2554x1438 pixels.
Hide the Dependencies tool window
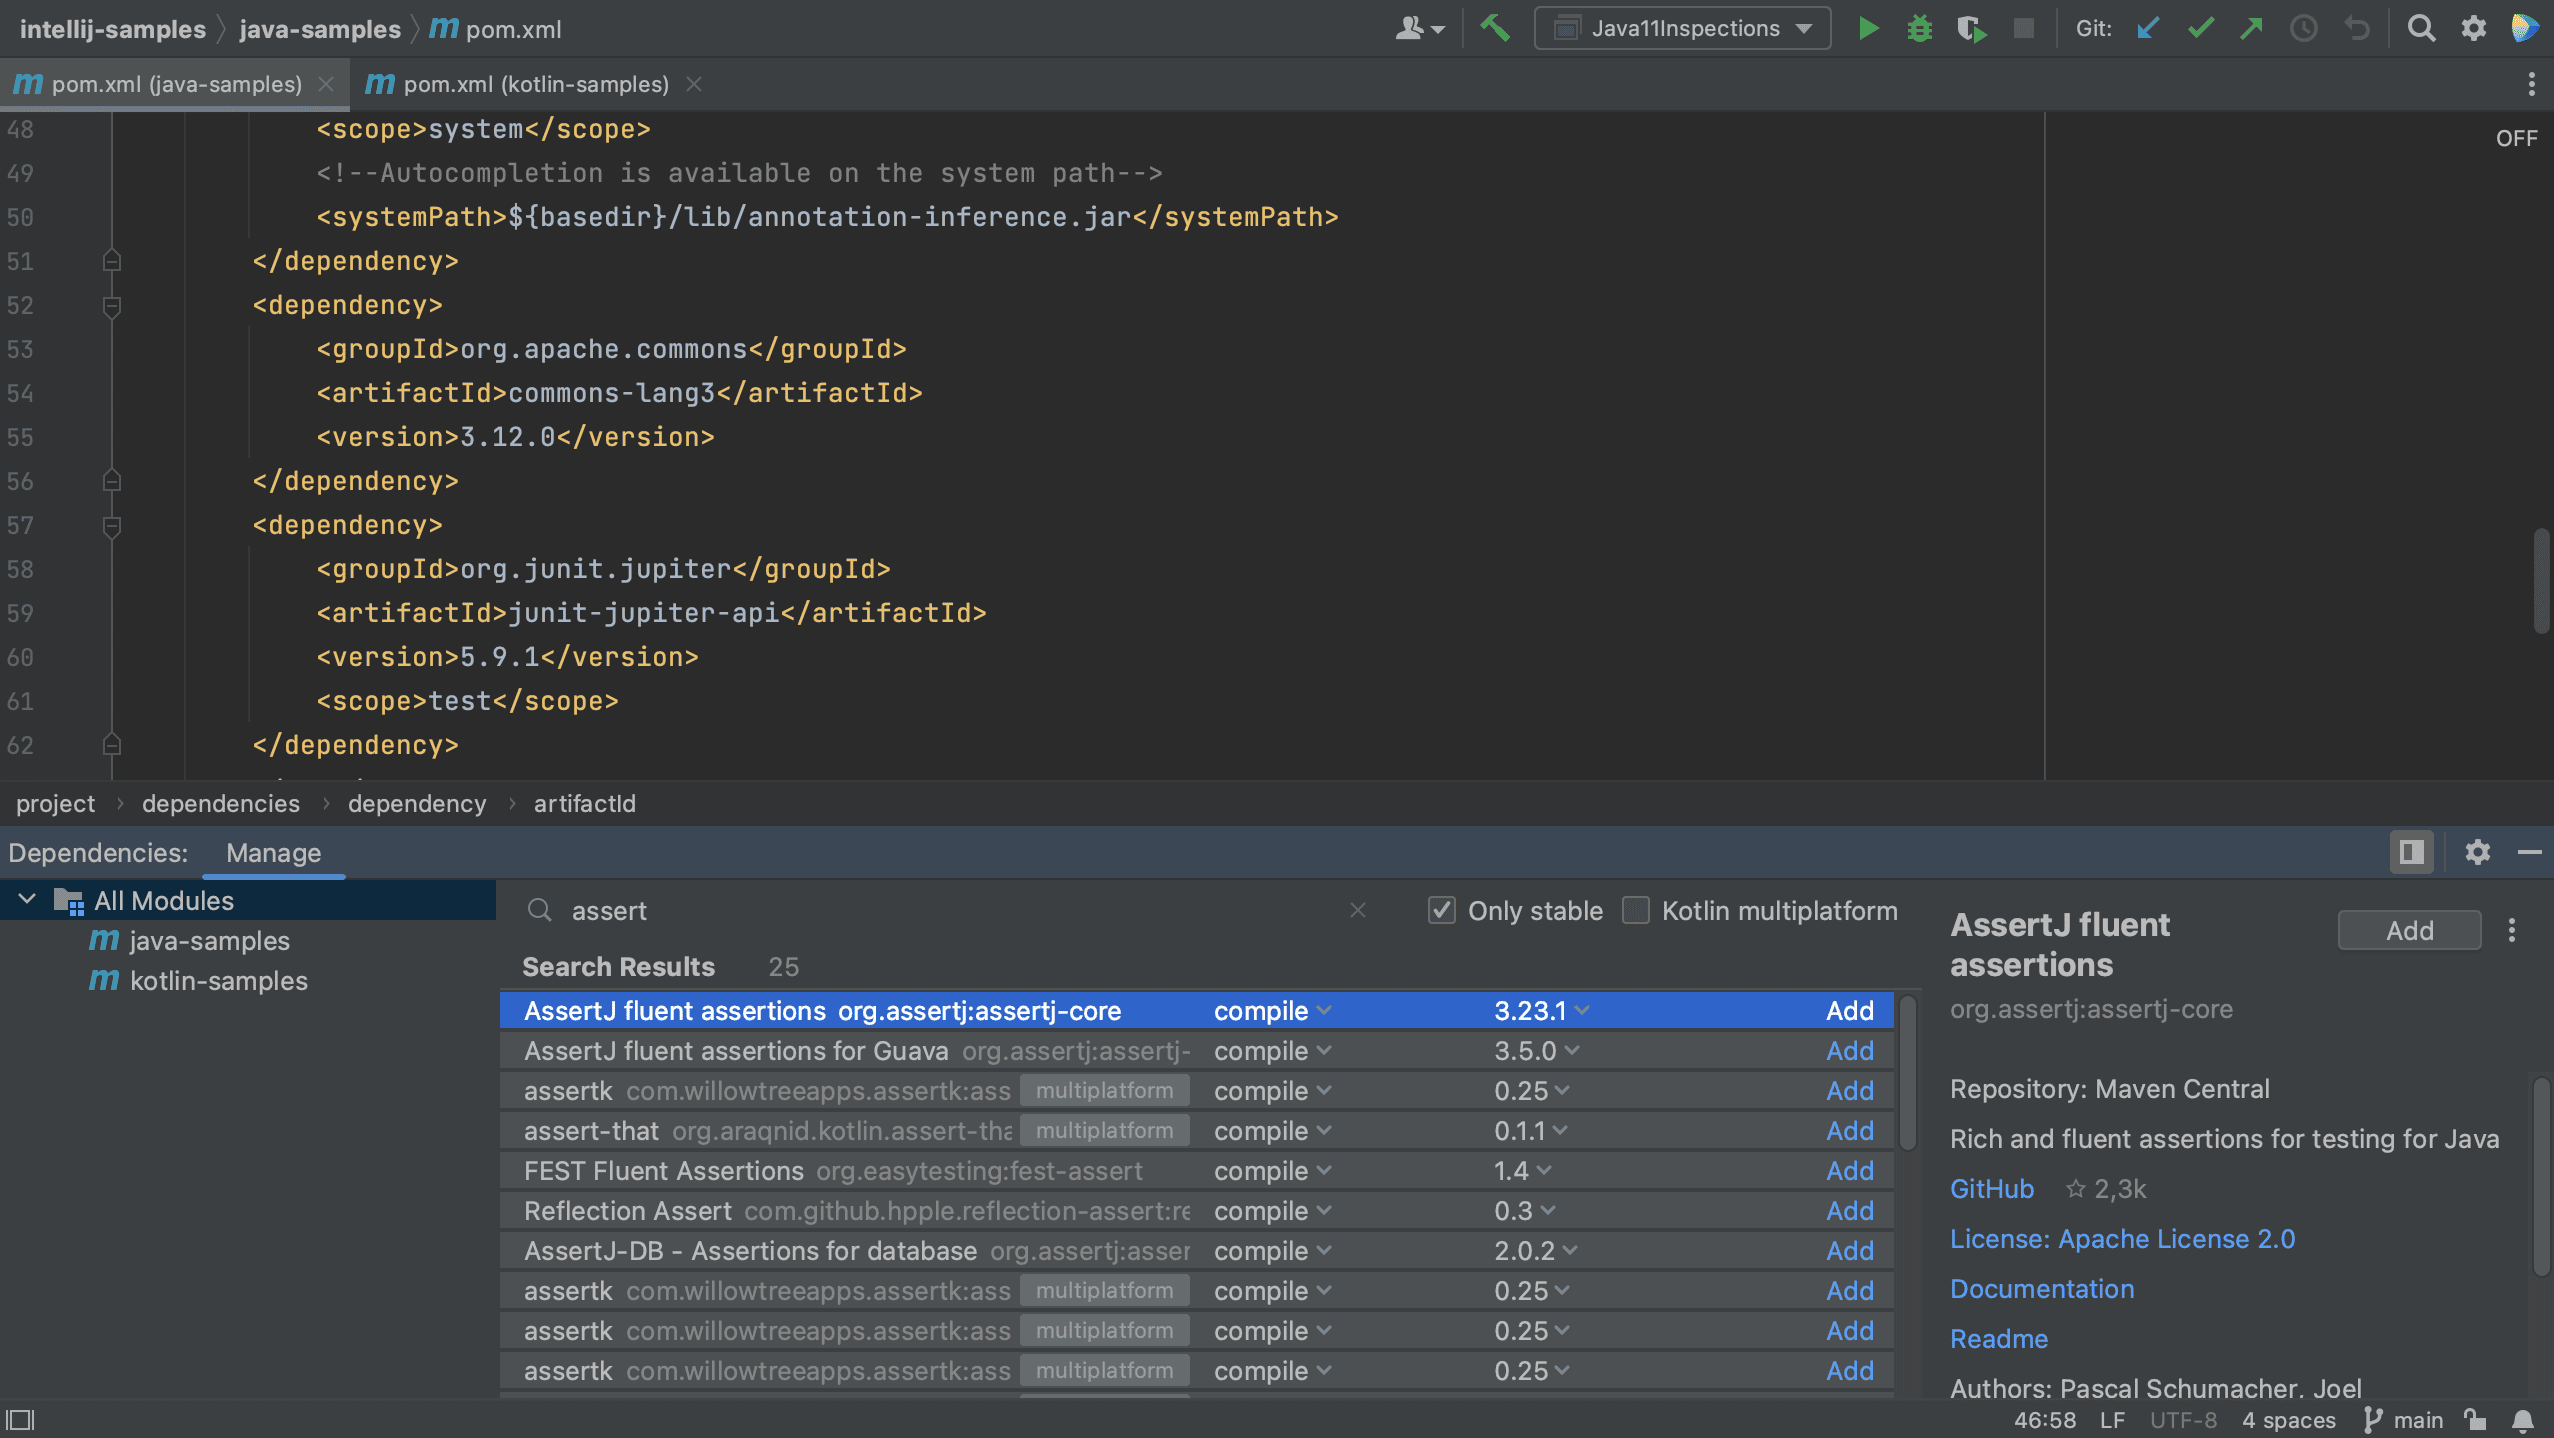(x=2529, y=852)
